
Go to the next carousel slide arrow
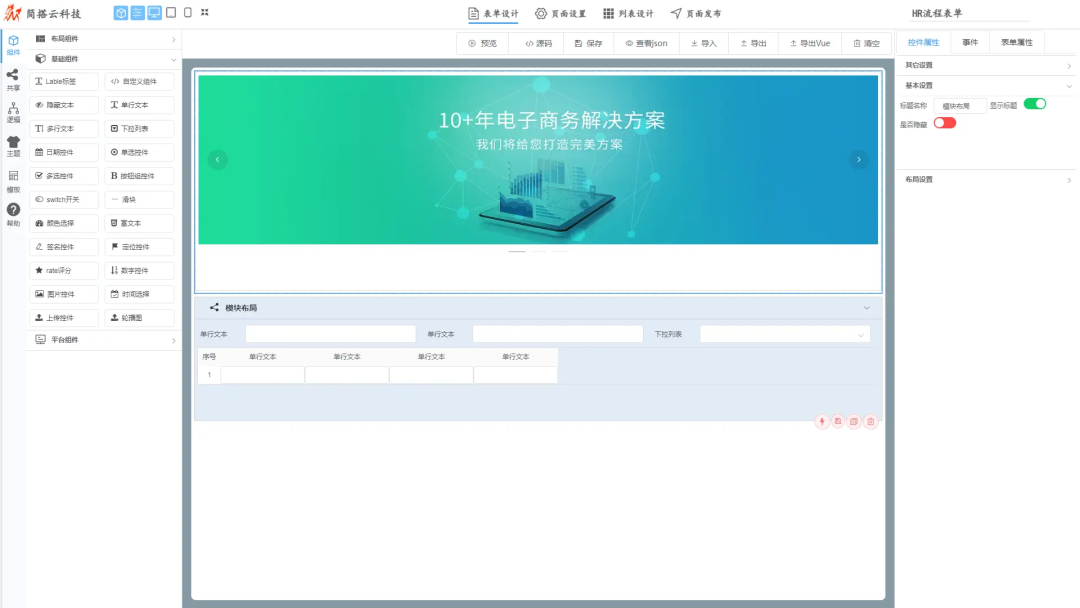coord(858,160)
